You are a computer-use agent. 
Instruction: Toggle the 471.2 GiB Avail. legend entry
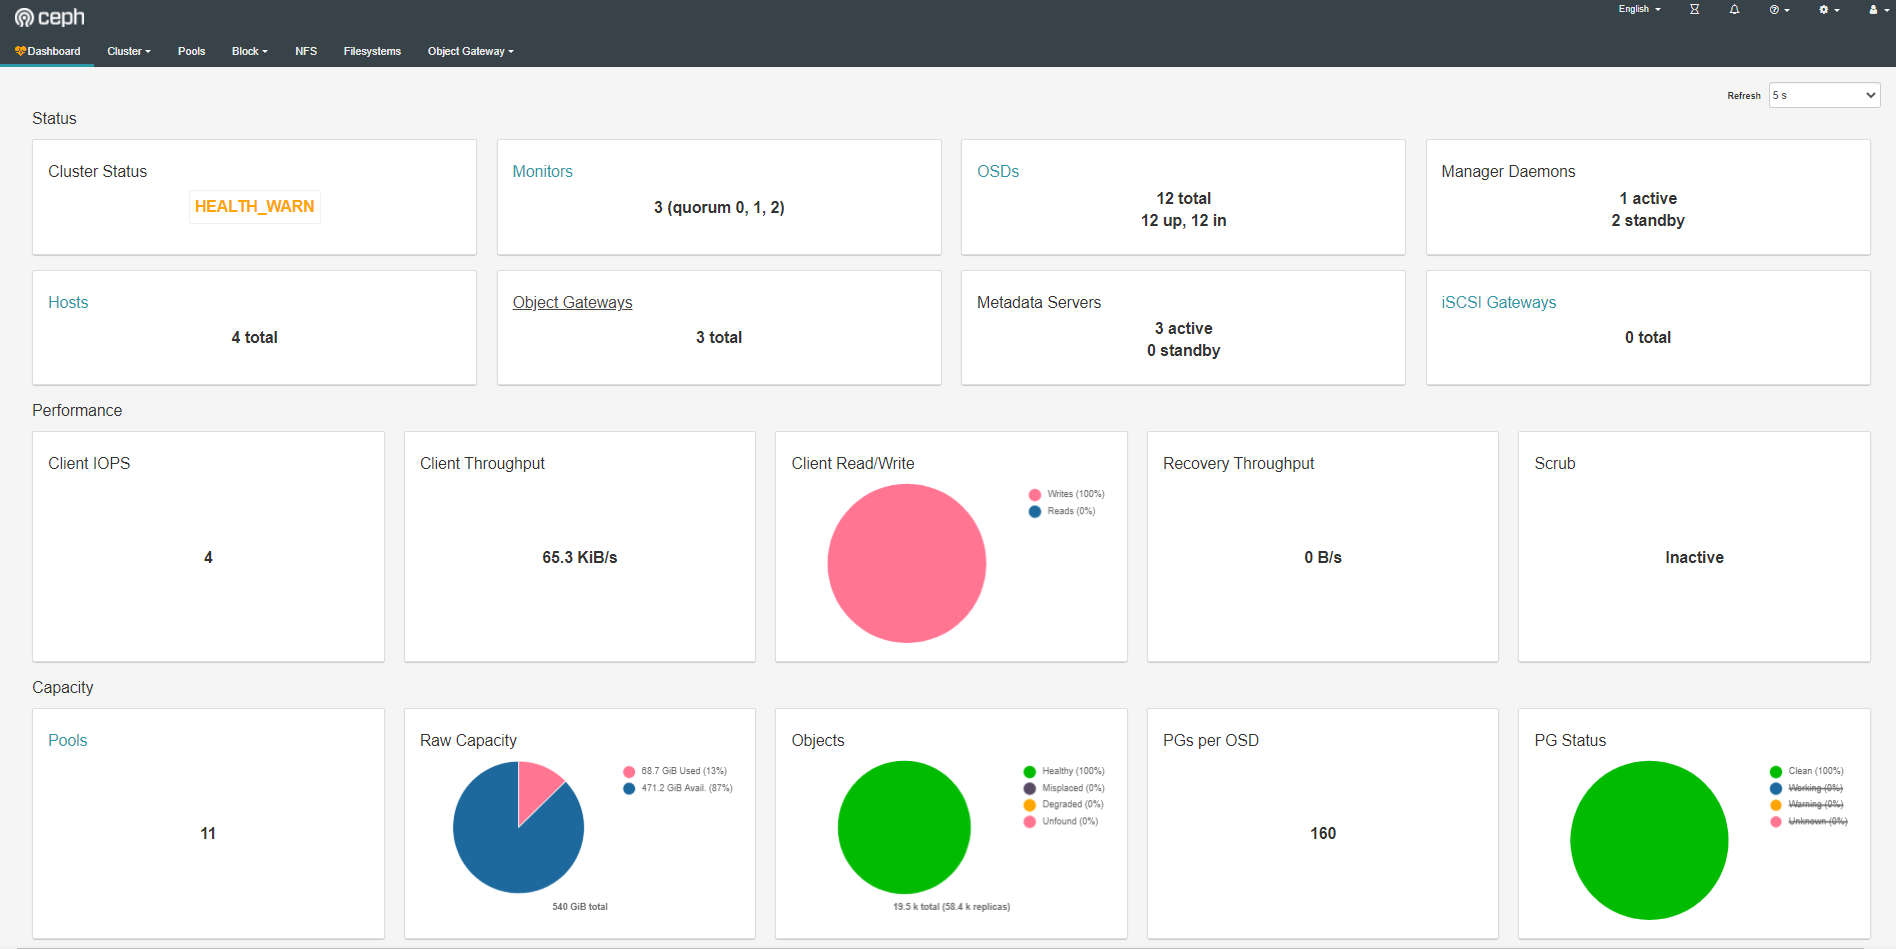pyautogui.click(x=678, y=788)
